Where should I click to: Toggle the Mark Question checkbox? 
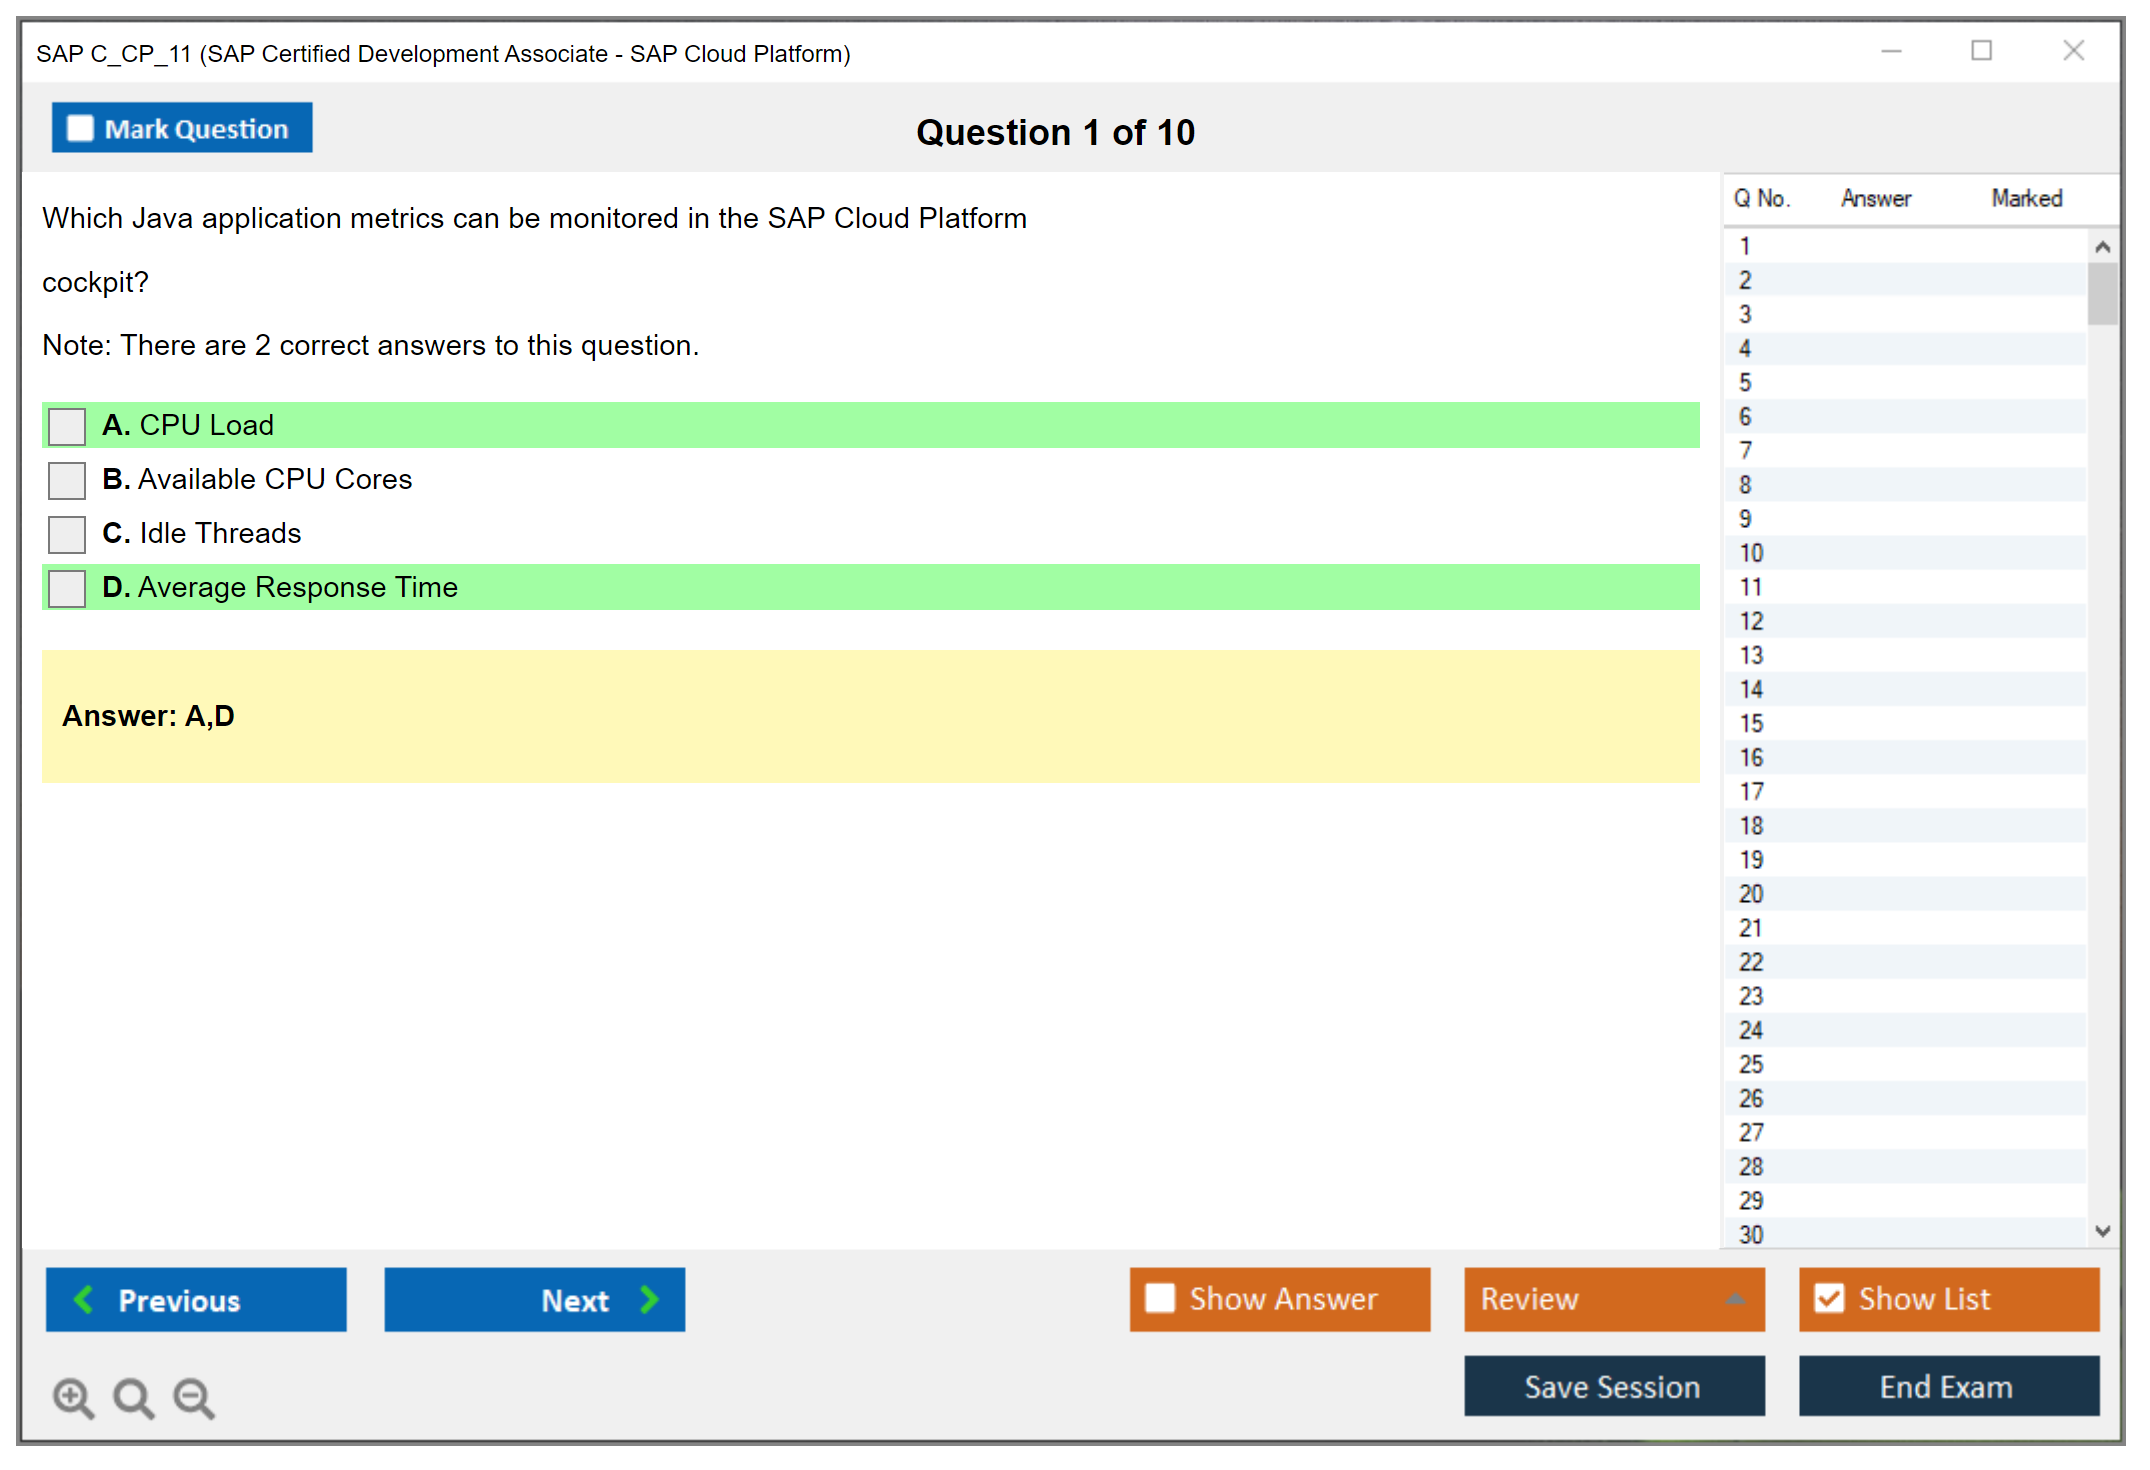pyautogui.click(x=80, y=129)
